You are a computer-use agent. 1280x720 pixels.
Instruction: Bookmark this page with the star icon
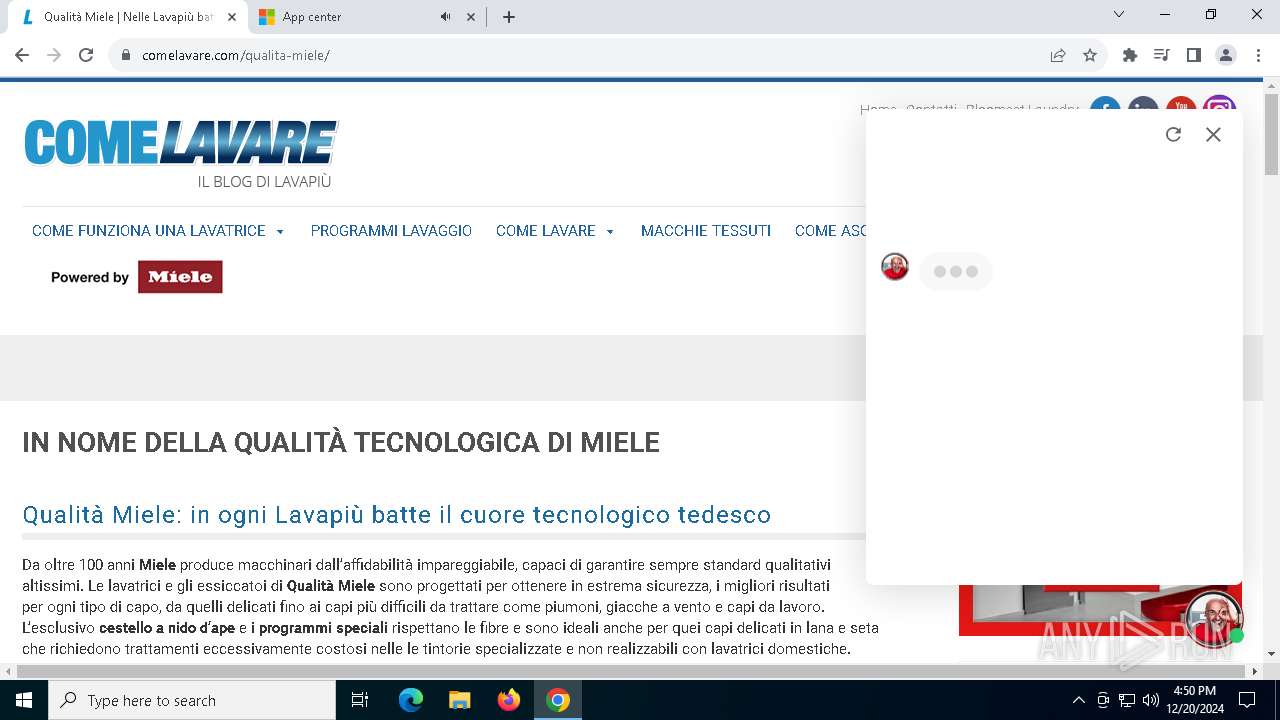(x=1090, y=55)
